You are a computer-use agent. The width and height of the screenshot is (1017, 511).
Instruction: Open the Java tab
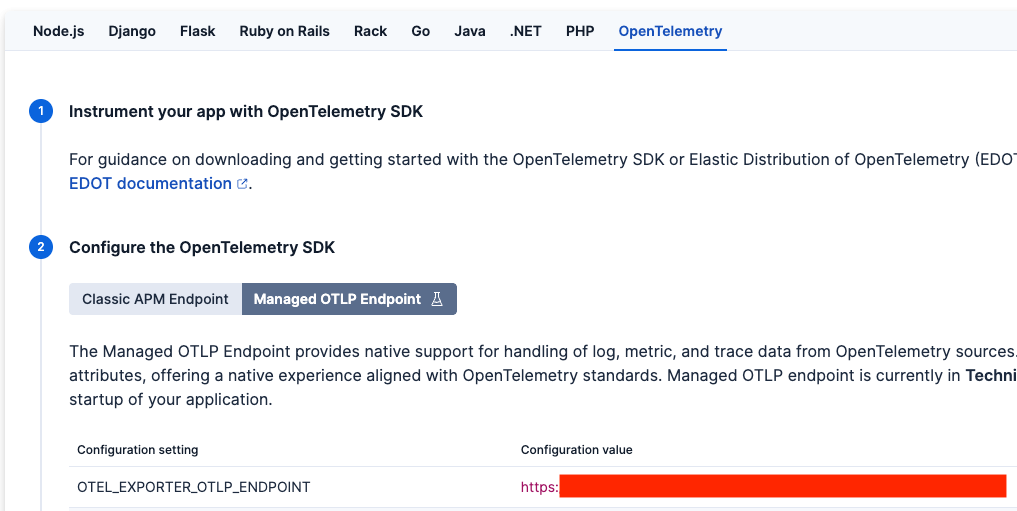(470, 31)
